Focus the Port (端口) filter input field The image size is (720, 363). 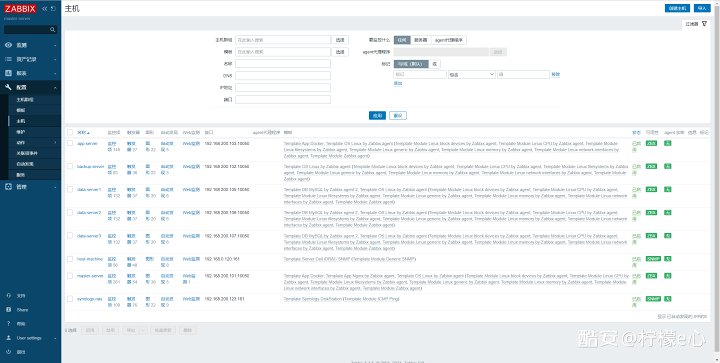coord(283,99)
